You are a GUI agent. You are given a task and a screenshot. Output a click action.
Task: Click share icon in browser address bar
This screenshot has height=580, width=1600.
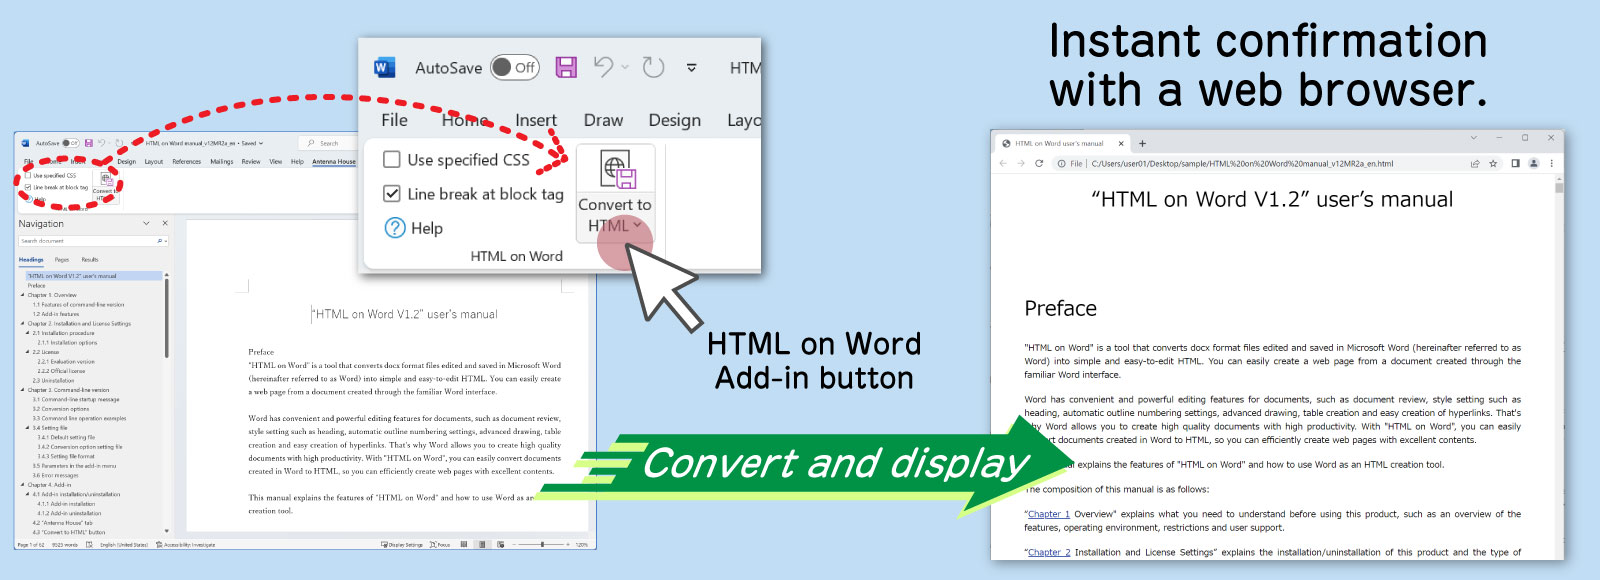(x=1474, y=163)
